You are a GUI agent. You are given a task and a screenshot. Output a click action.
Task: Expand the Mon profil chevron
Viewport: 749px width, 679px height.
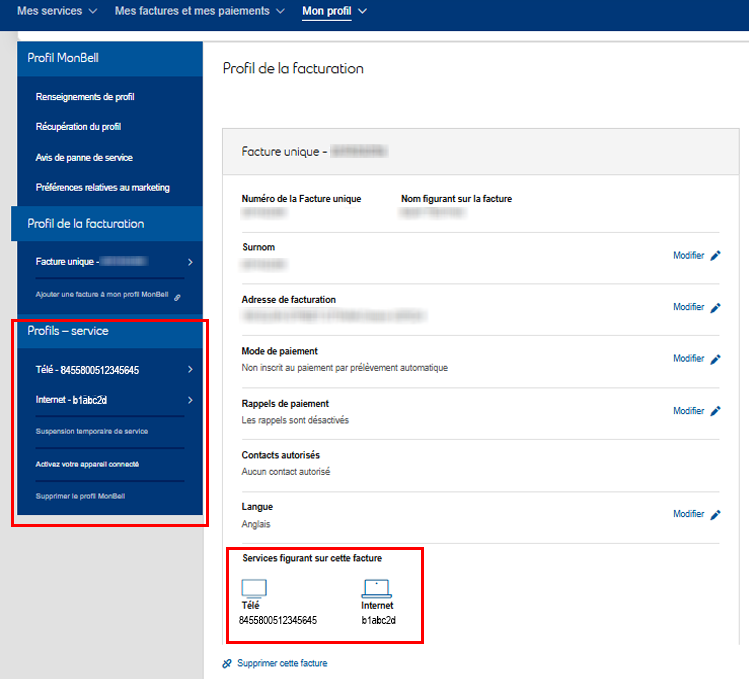pos(363,11)
